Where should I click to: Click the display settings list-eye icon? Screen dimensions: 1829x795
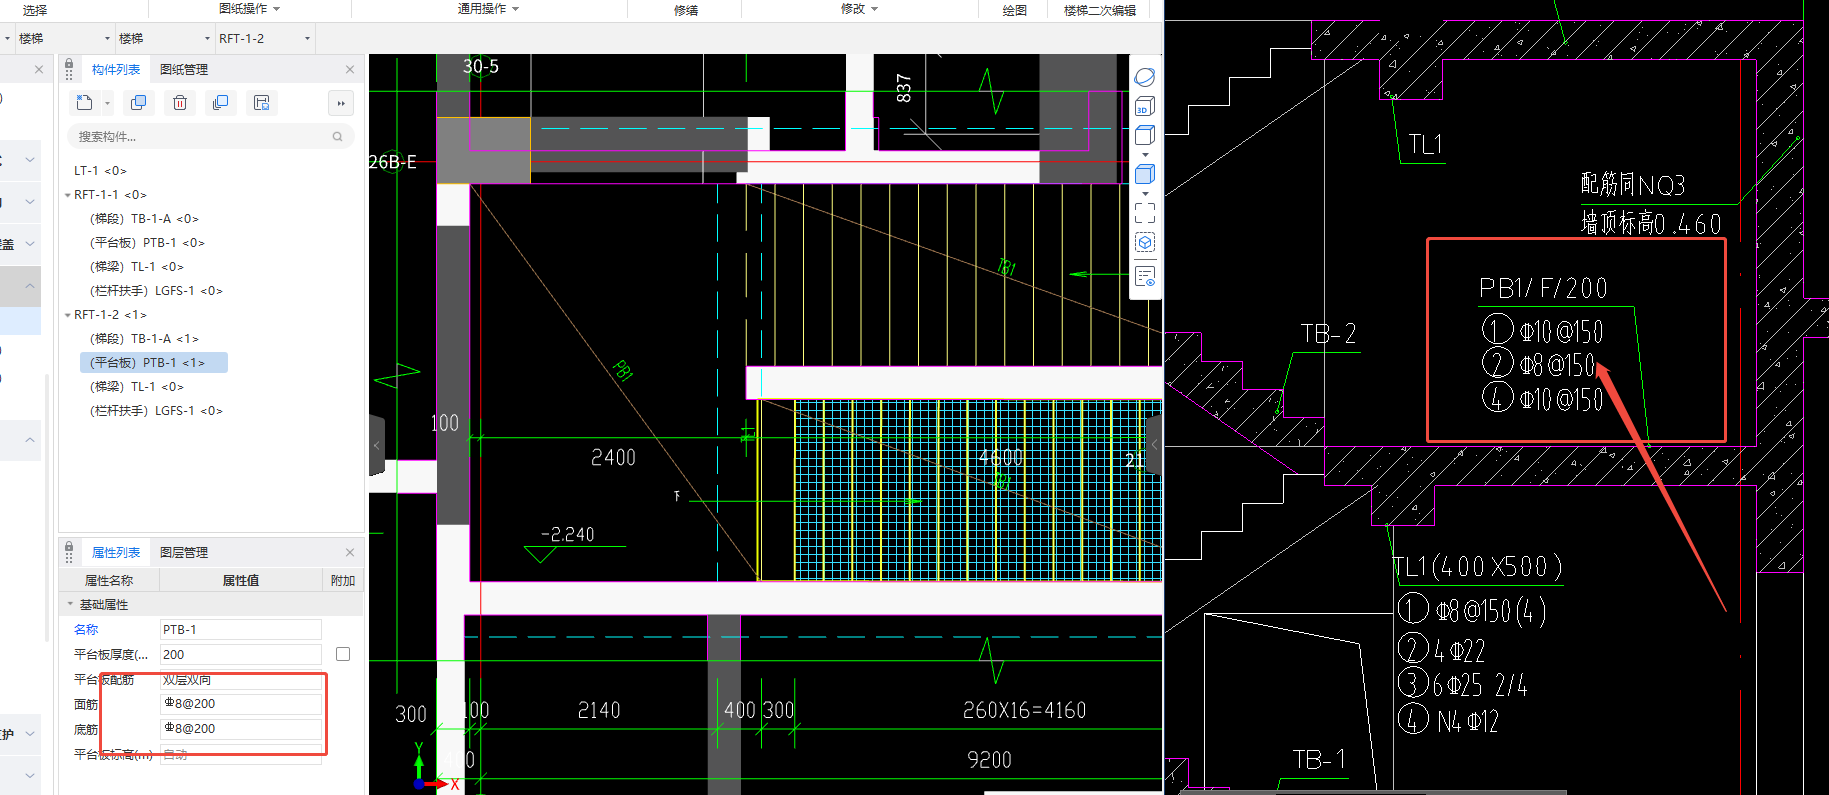pos(1145,276)
